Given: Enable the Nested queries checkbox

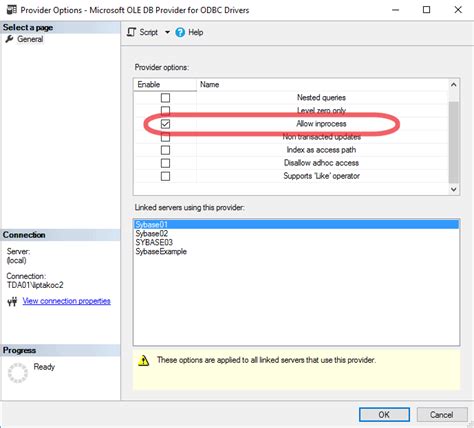Looking at the screenshot, I should click(165, 98).
